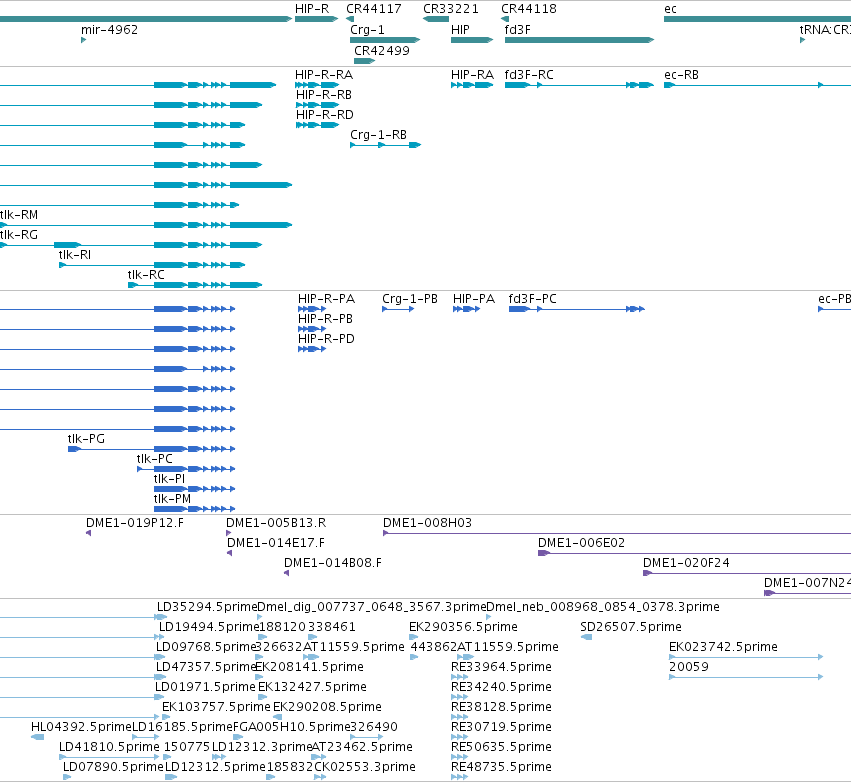Click the CR44118 gene label
This screenshot has width=851, height=782.
click(529, 9)
